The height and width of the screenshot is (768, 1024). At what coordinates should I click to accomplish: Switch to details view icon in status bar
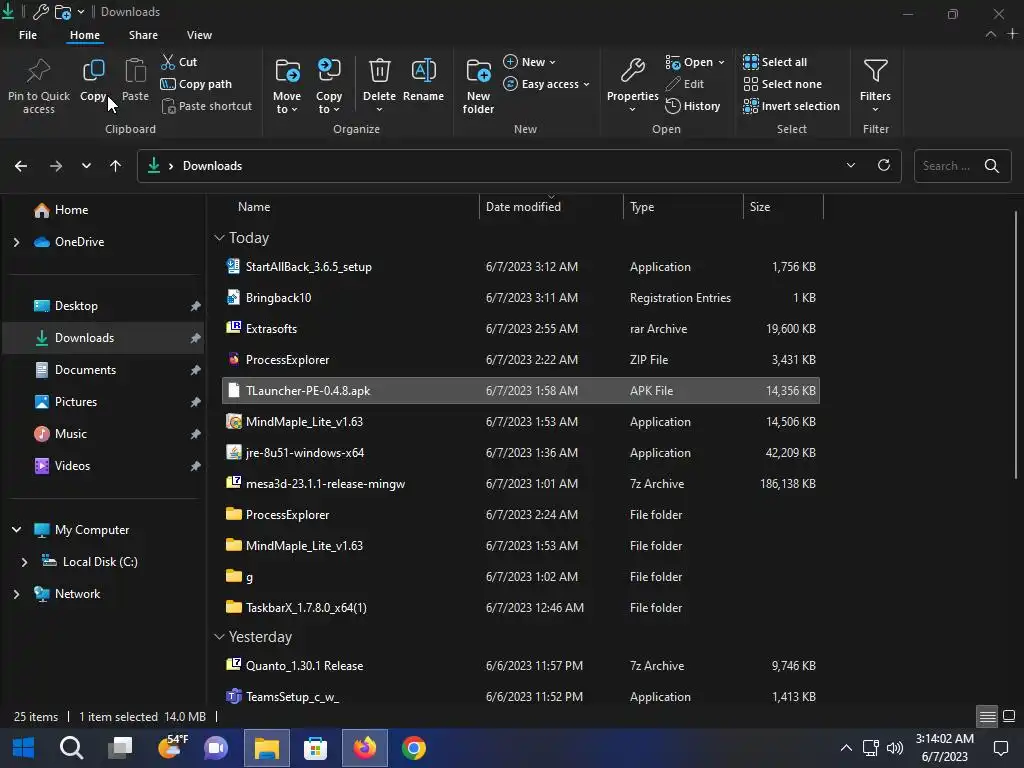(987, 716)
